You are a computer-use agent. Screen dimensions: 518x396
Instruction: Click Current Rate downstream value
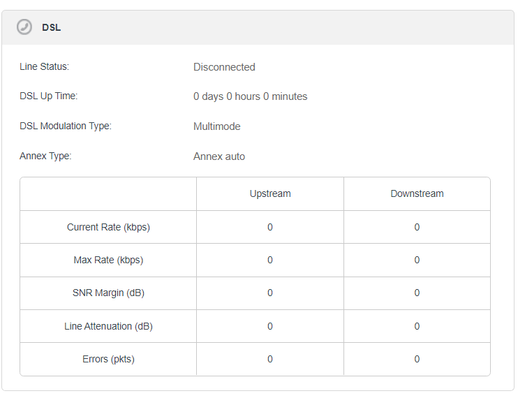(x=417, y=227)
